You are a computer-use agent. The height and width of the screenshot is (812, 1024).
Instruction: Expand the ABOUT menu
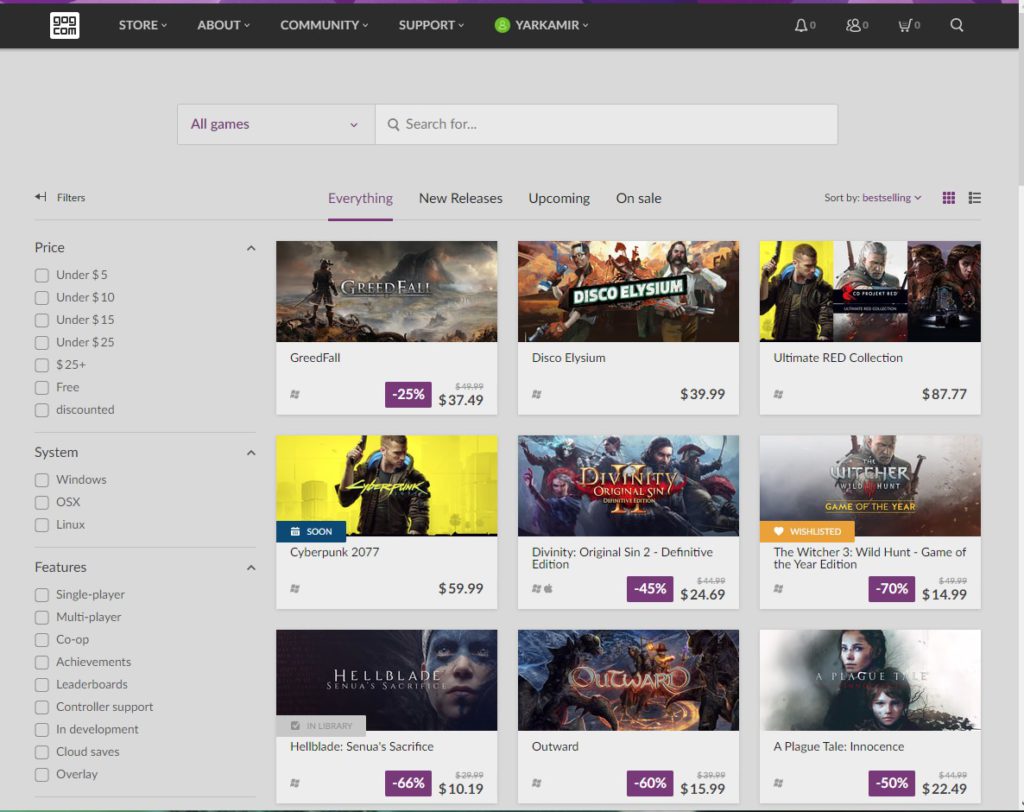[223, 25]
